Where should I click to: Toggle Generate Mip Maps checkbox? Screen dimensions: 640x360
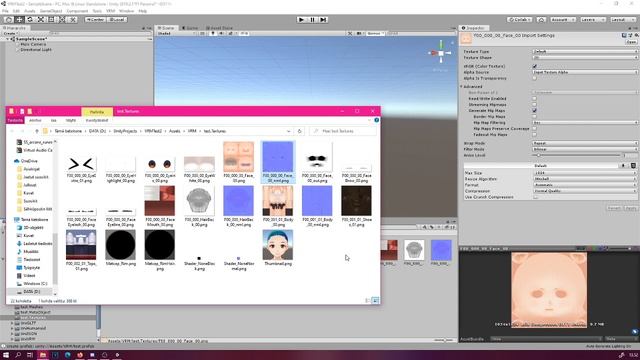pyautogui.click(x=535, y=110)
